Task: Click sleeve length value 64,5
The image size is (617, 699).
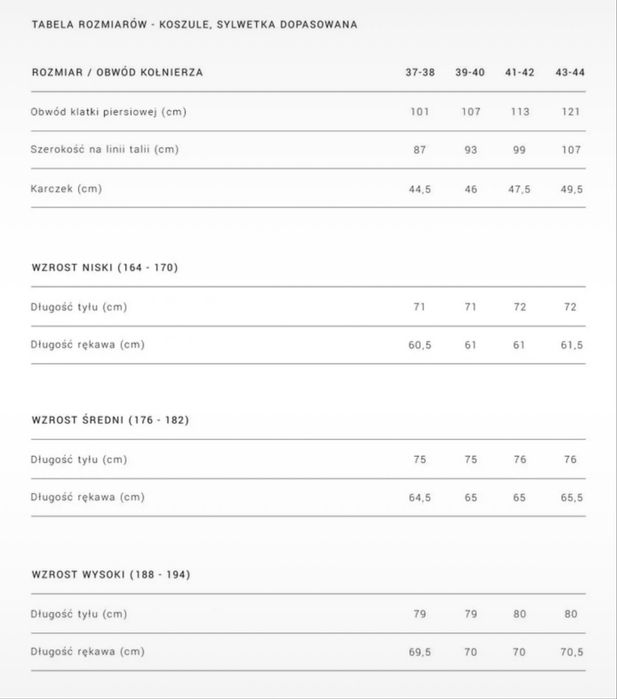Action: point(420,497)
